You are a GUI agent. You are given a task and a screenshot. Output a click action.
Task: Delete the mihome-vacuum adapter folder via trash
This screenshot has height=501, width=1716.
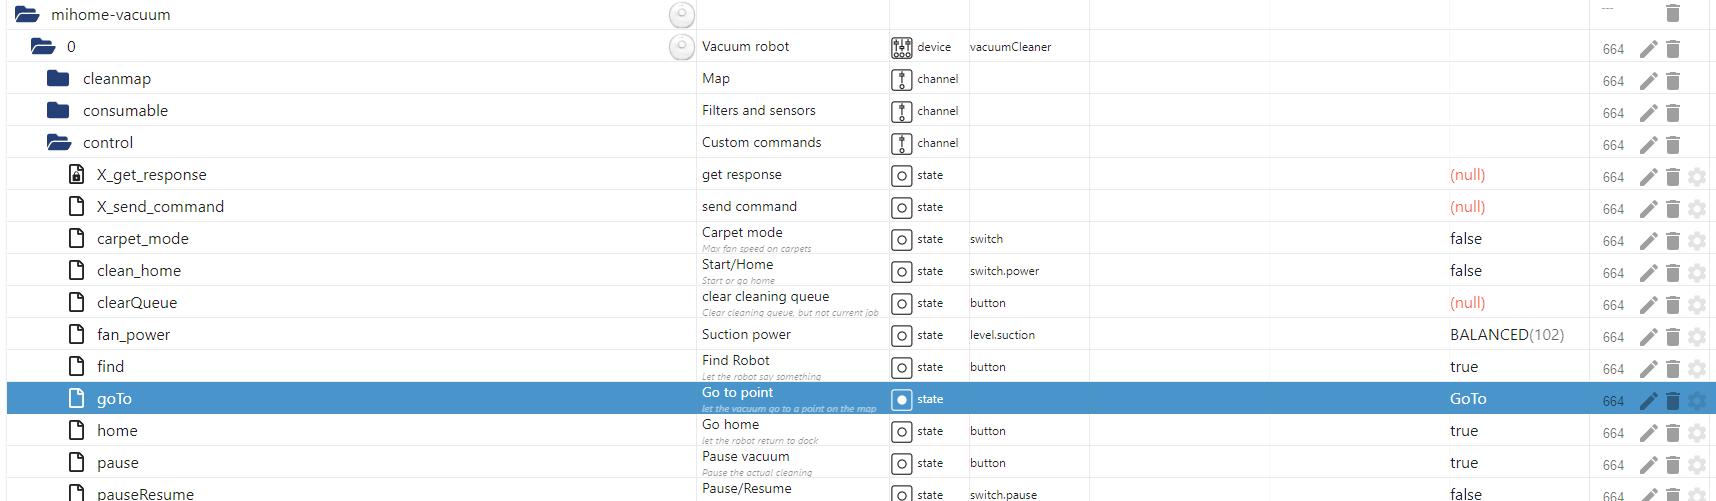coord(1672,13)
